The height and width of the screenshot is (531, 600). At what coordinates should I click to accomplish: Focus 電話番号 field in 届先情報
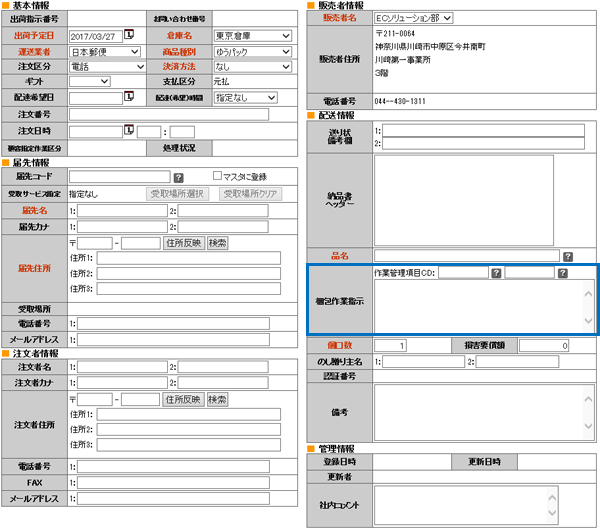click(173, 324)
